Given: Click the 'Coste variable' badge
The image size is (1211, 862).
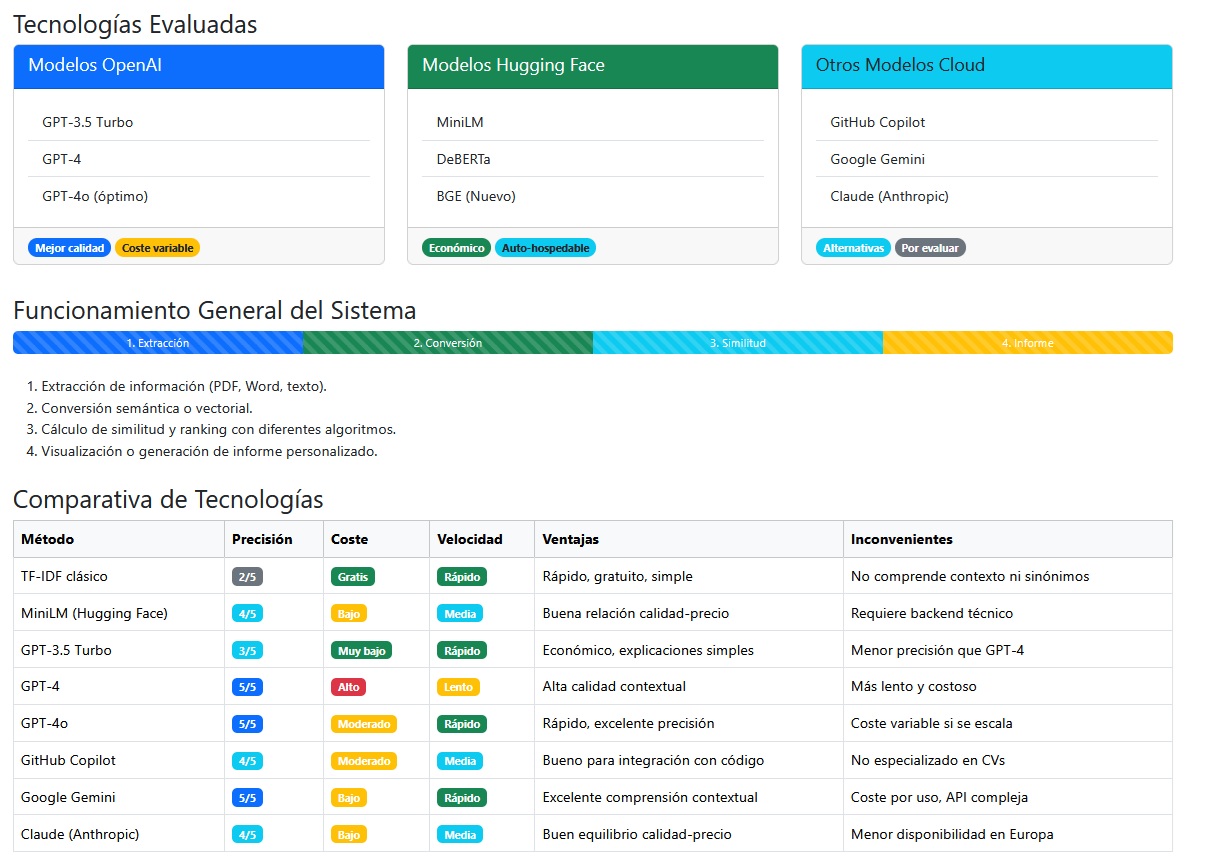Looking at the screenshot, I should [x=157, y=248].
